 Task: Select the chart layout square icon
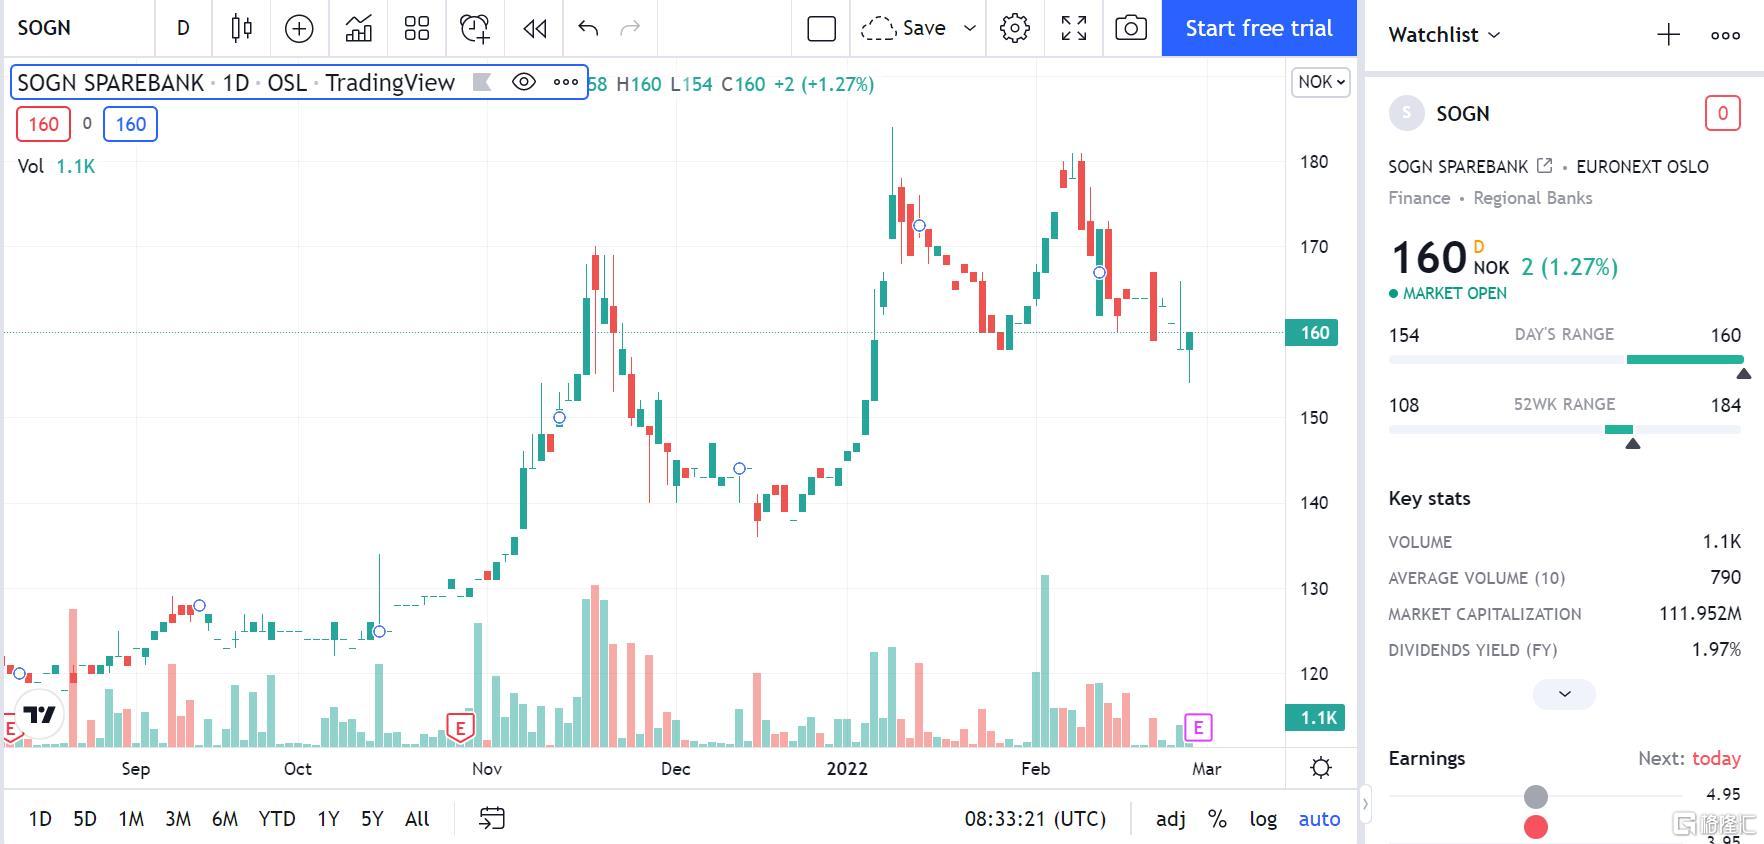821,28
